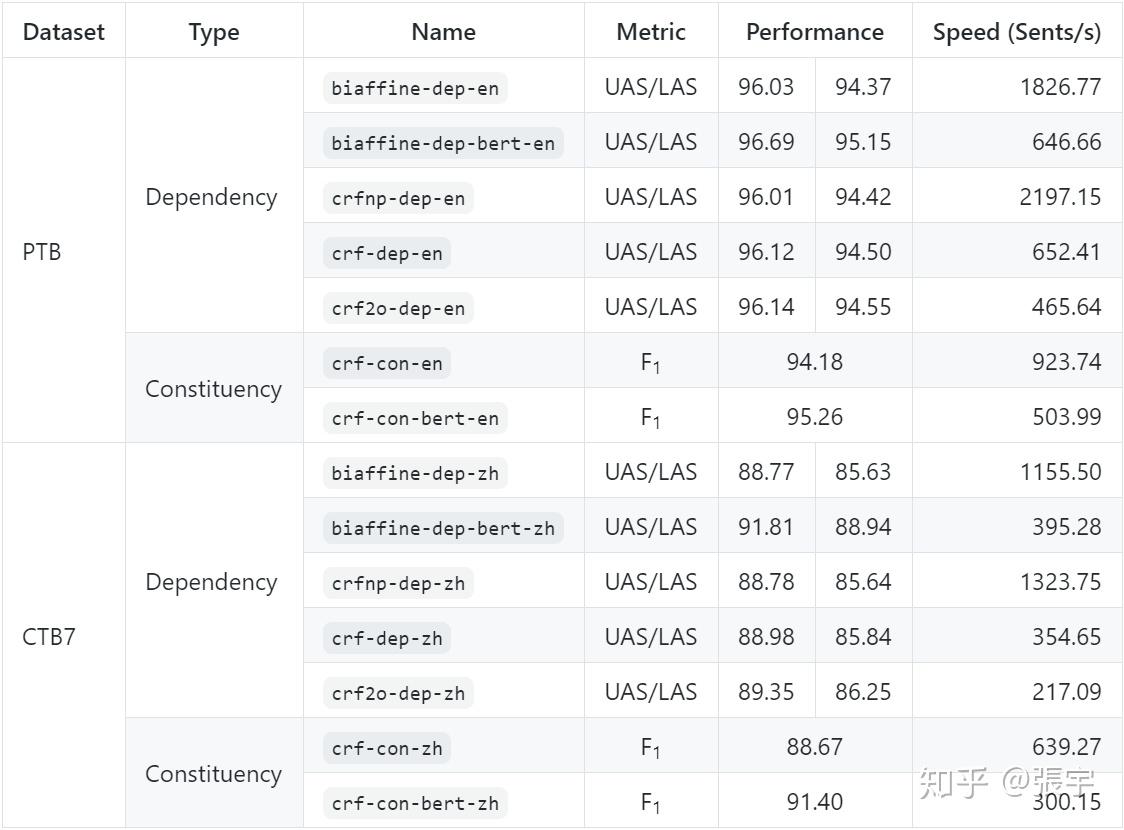The image size is (1124, 830).
Task: Click the biaffine-dep-bert-en model name
Action: pos(443,143)
